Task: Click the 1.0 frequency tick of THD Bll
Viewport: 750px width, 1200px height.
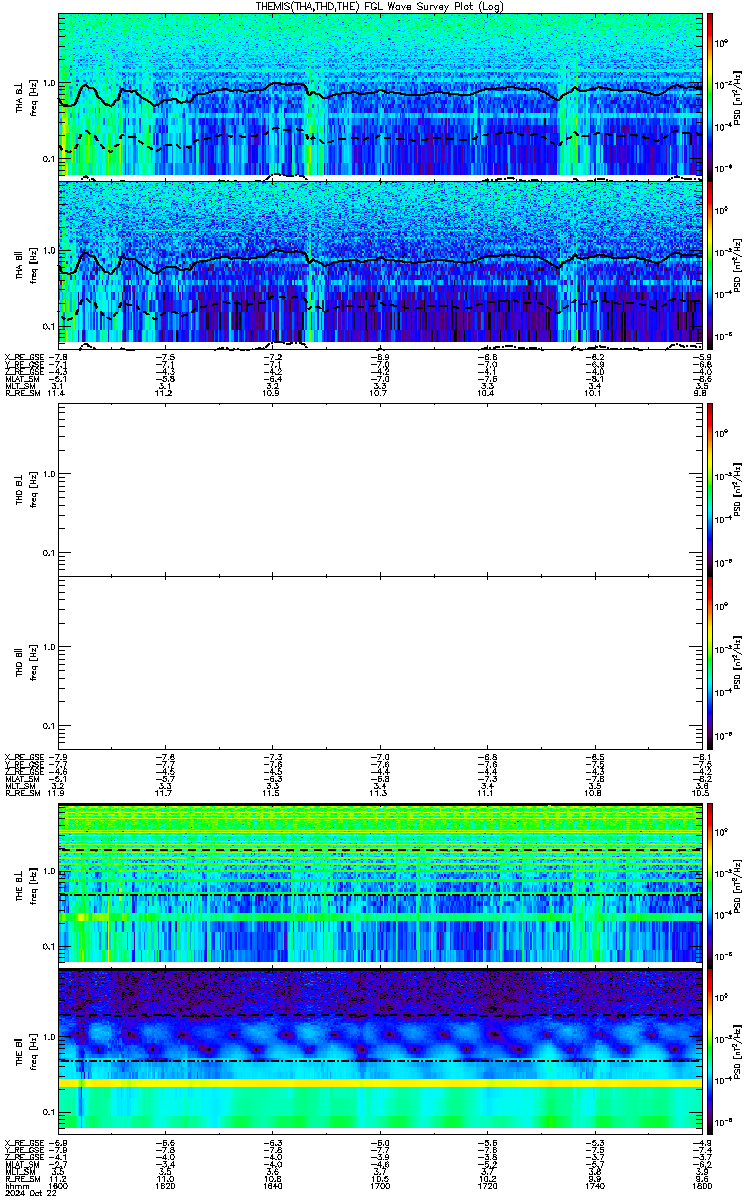Action: coord(49,647)
